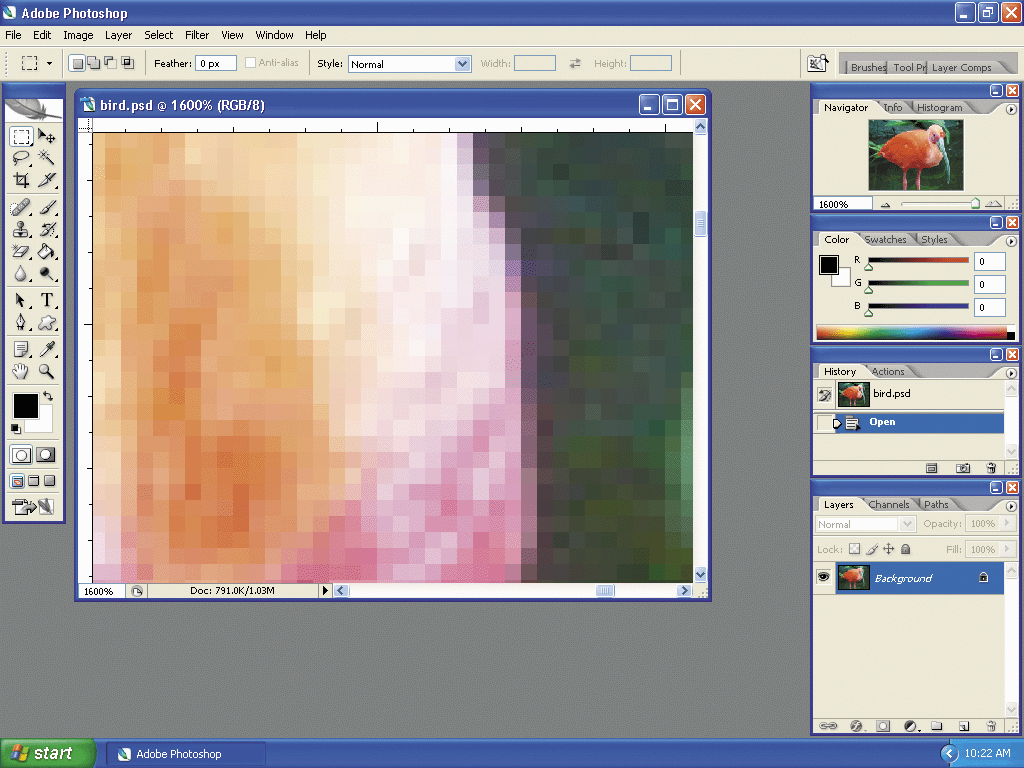Open the Tool Preset picker dropdown

pyautogui.click(x=38, y=63)
